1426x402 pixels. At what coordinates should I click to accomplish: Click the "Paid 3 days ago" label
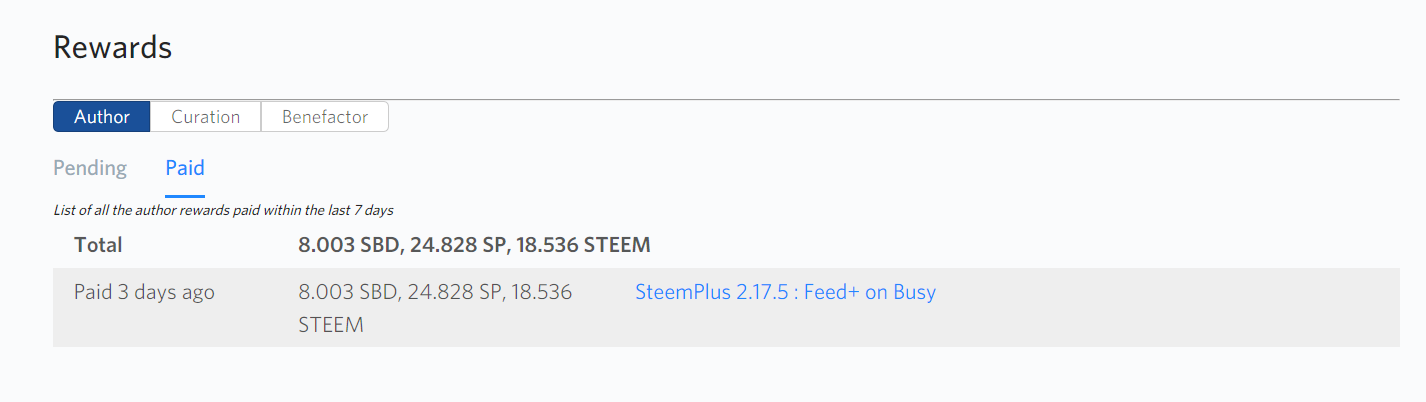144,293
